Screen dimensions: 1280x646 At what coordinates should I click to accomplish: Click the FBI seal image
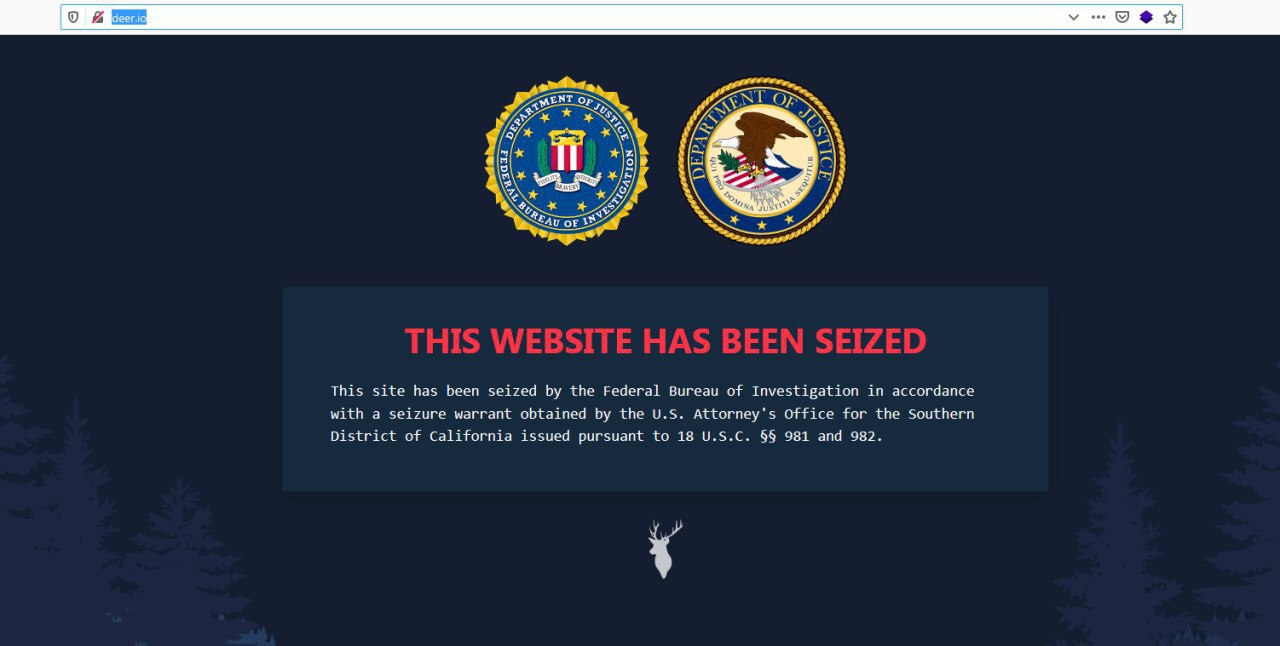(566, 160)
